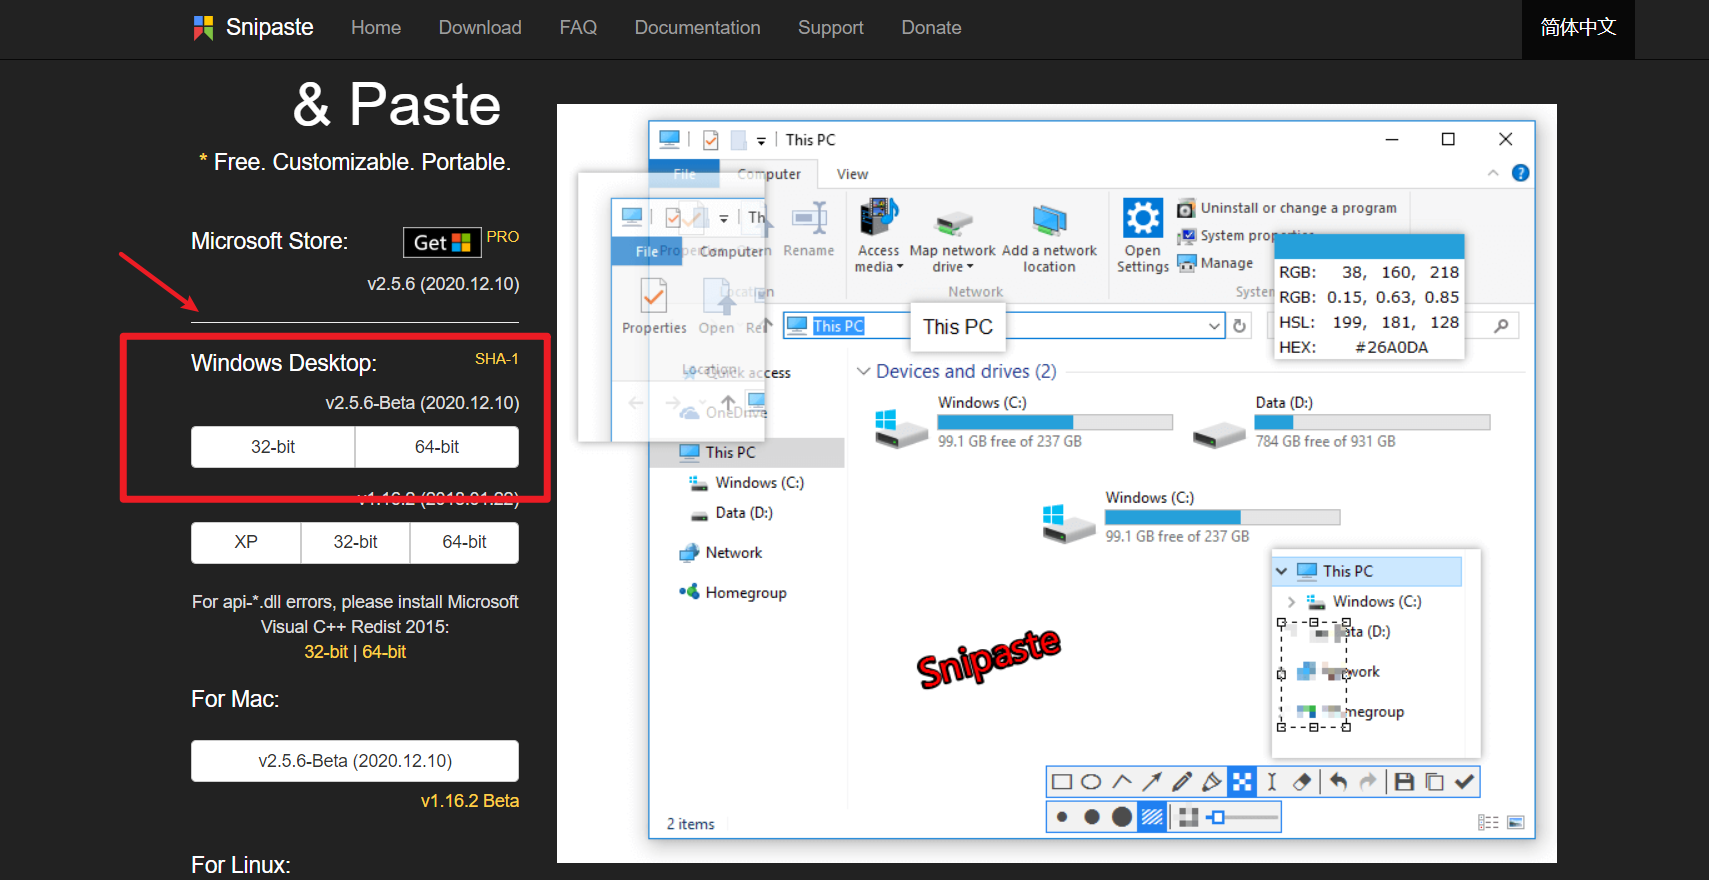Switch to the View ribbon tab
The height and width of the screenshot is (880, 1709).
coord(852,174)
